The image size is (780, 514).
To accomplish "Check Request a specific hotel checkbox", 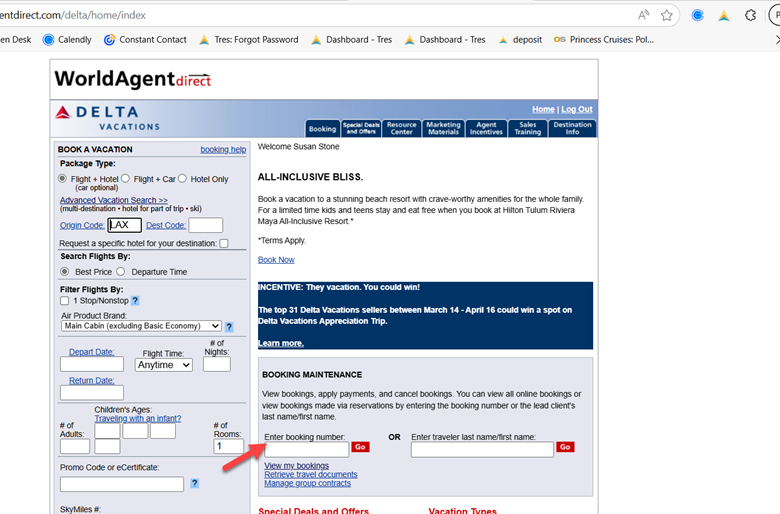I will (x=224, y=243).
